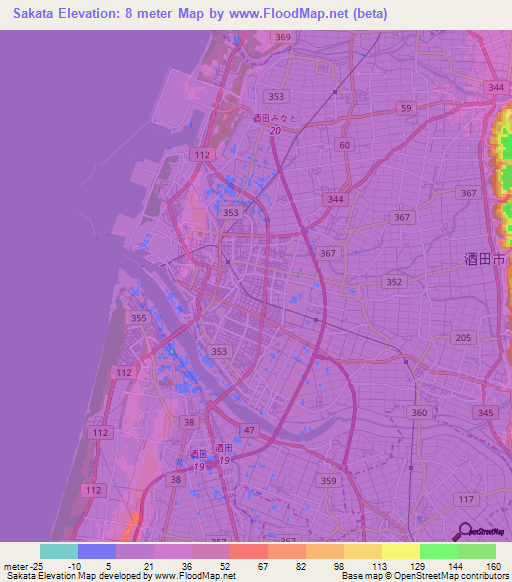Screen dimensions: 512x582
Task: Pick the orchid 21 meter legend swatch
Action: coord(173,552)
